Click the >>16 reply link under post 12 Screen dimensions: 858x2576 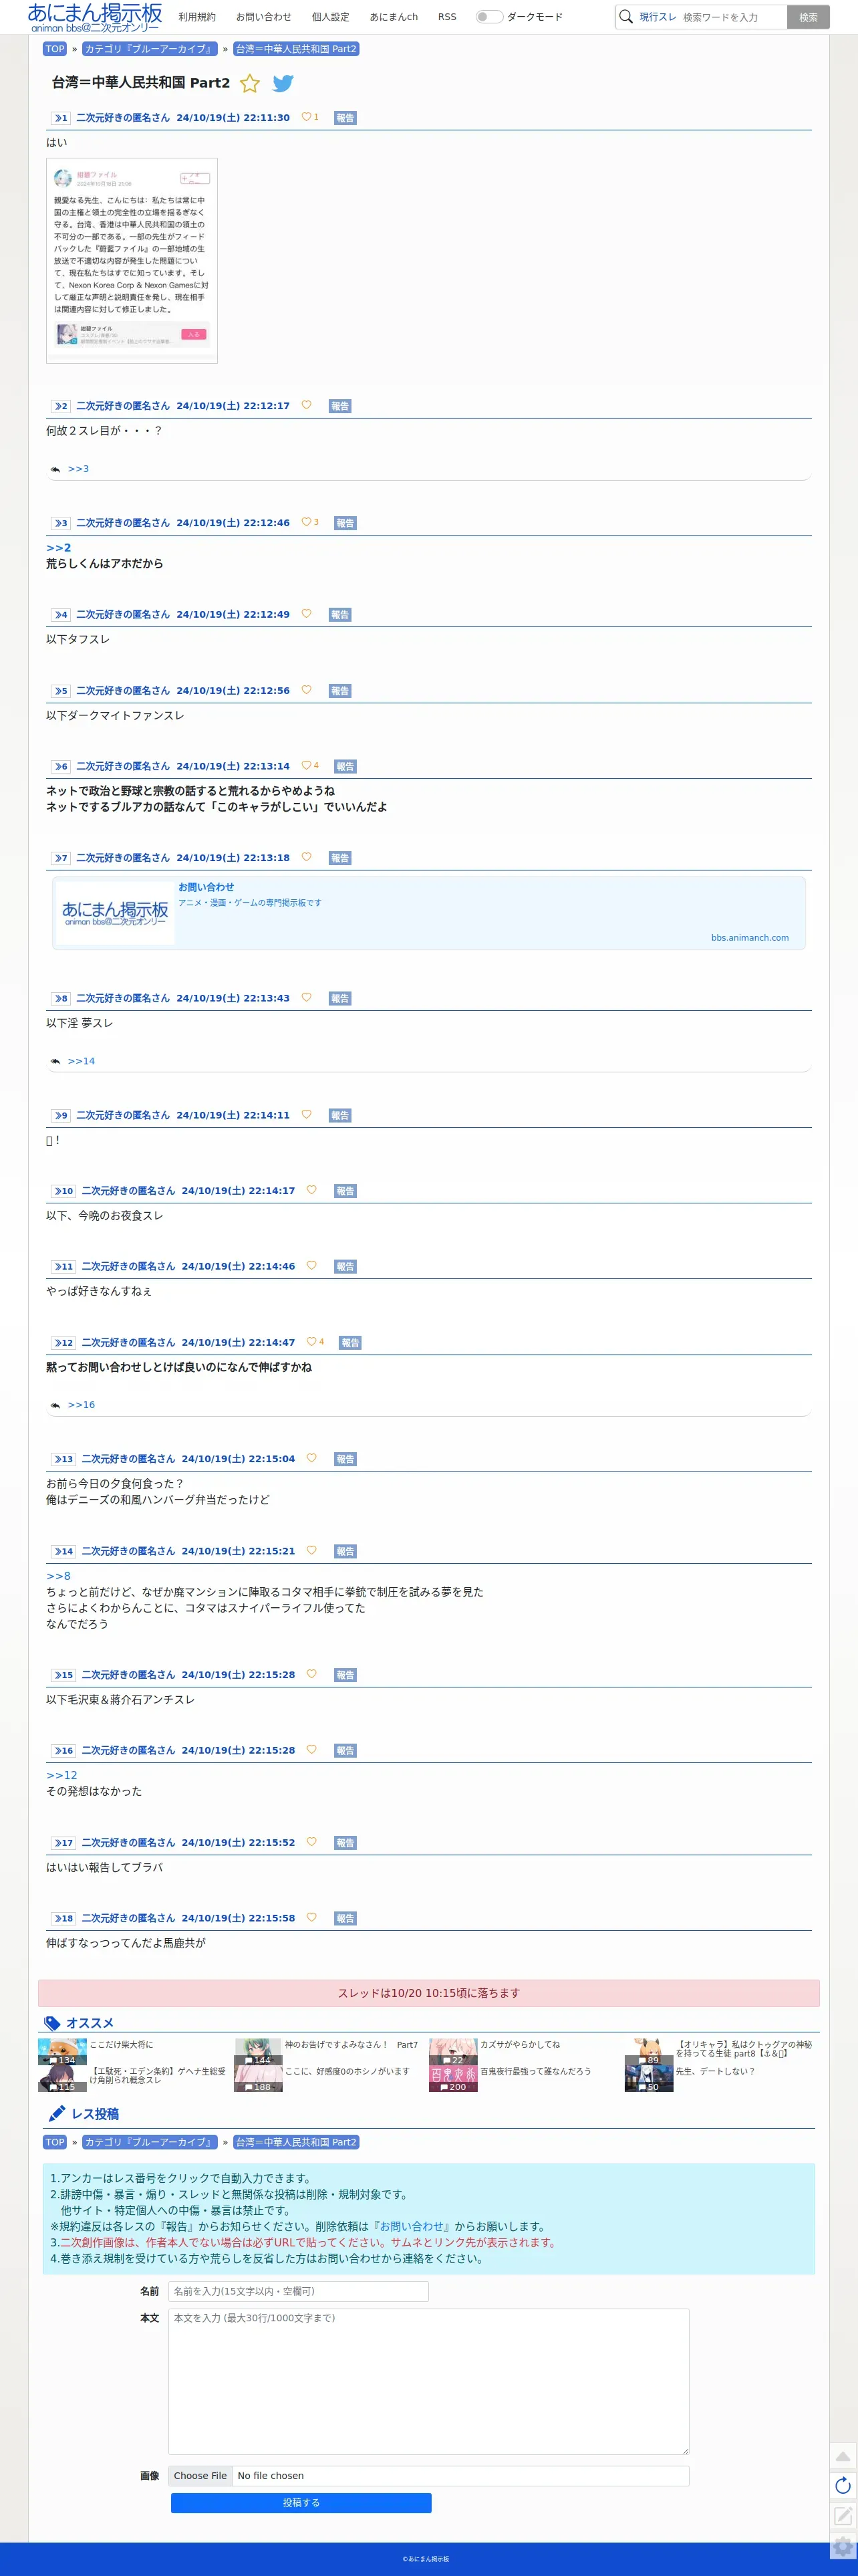[81, 1405]
